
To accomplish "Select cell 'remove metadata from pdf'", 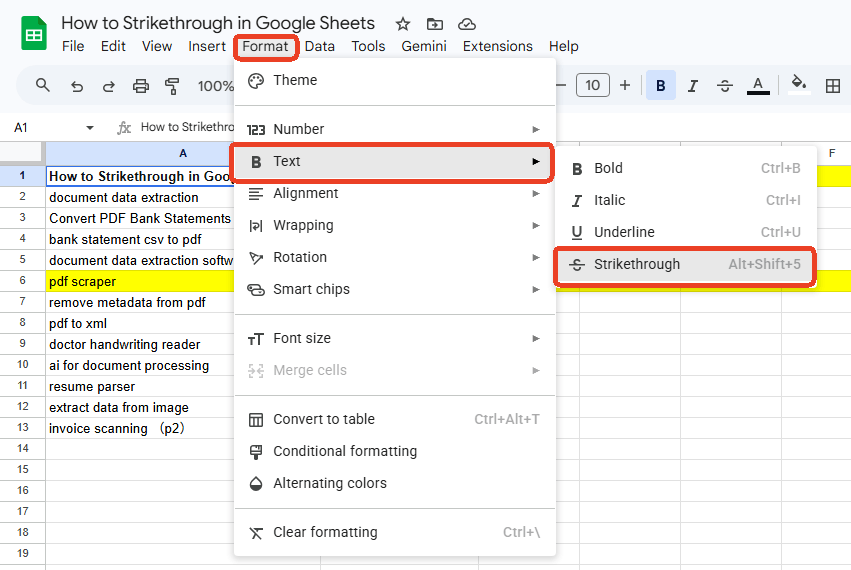I will pyautogui.click(x=140, y=302).
